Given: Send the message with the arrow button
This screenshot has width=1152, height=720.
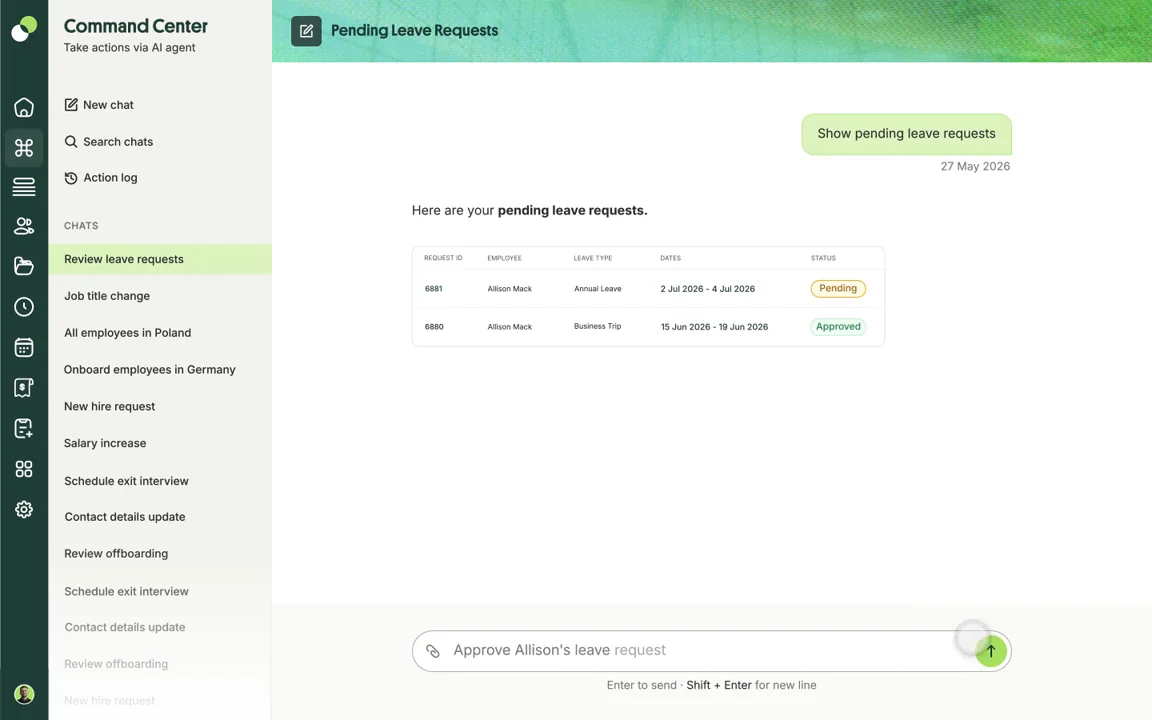Looking at the screenshot, I should point(991,651).
